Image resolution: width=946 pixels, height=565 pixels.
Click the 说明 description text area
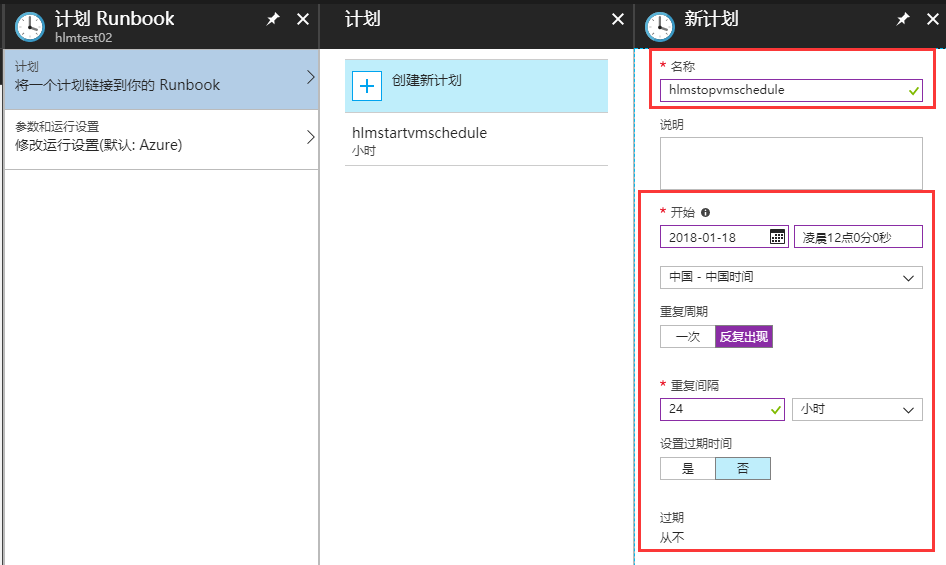(x=791, y=163)
